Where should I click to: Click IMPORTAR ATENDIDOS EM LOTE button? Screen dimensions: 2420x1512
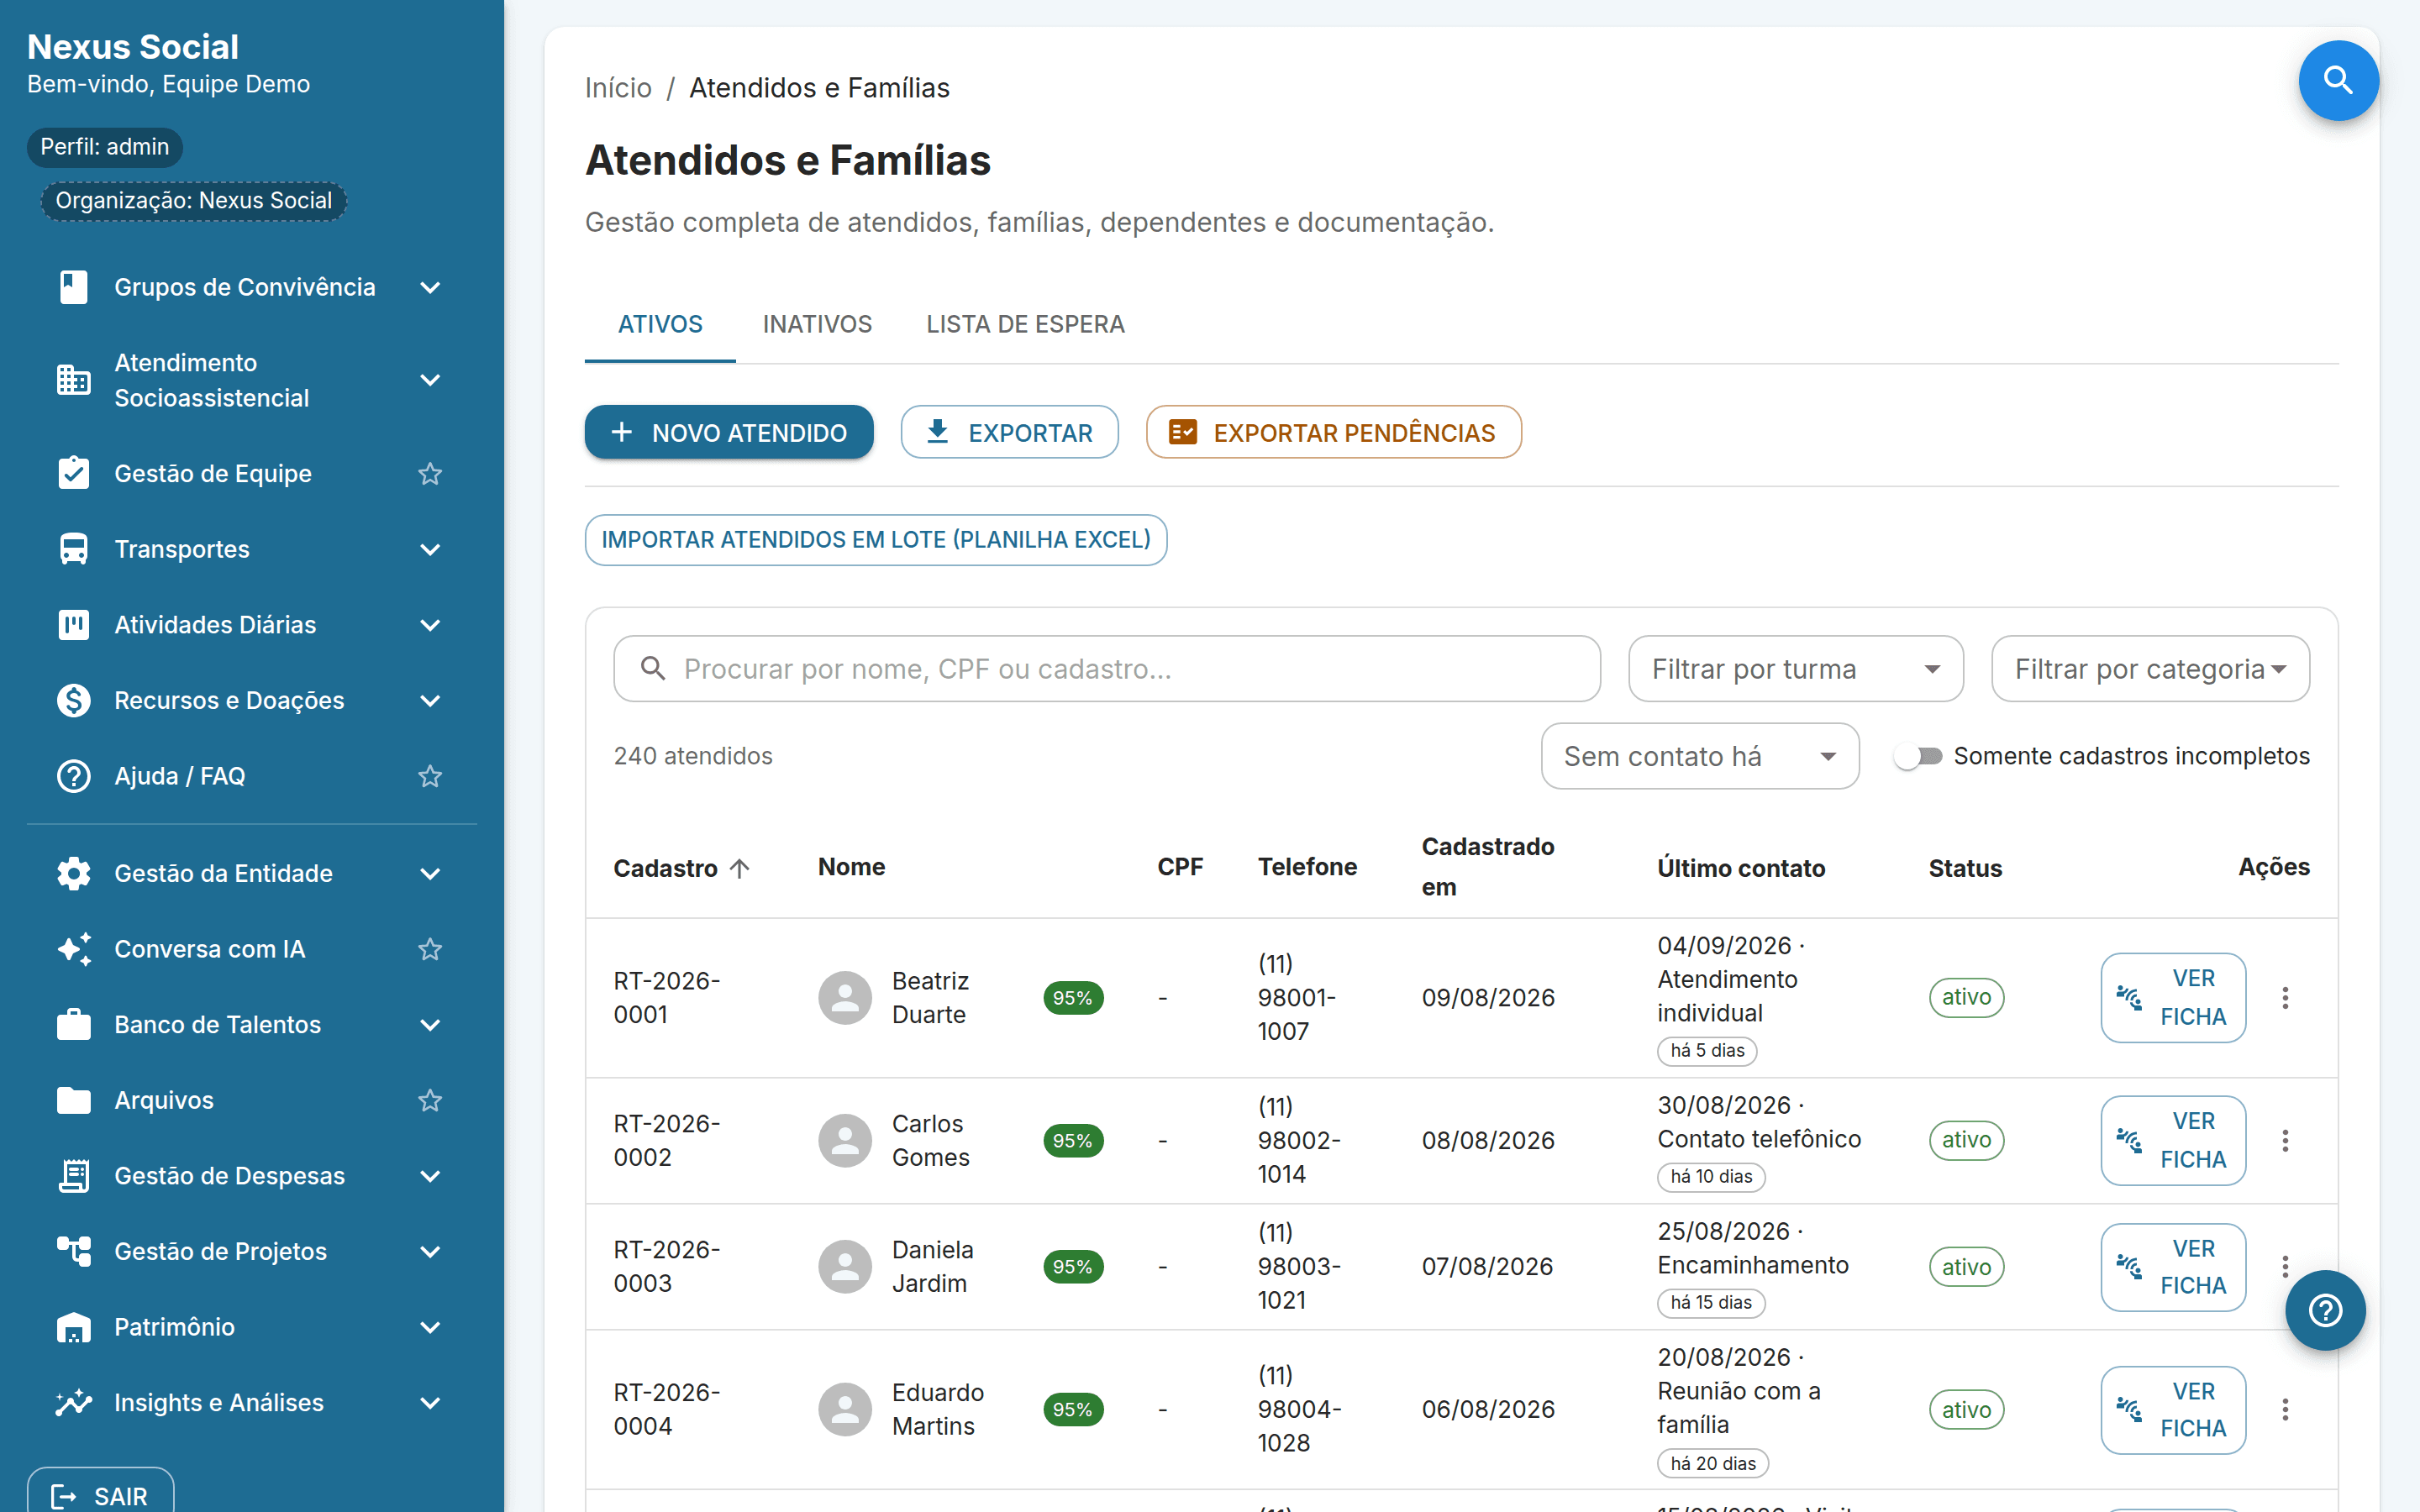876,540
